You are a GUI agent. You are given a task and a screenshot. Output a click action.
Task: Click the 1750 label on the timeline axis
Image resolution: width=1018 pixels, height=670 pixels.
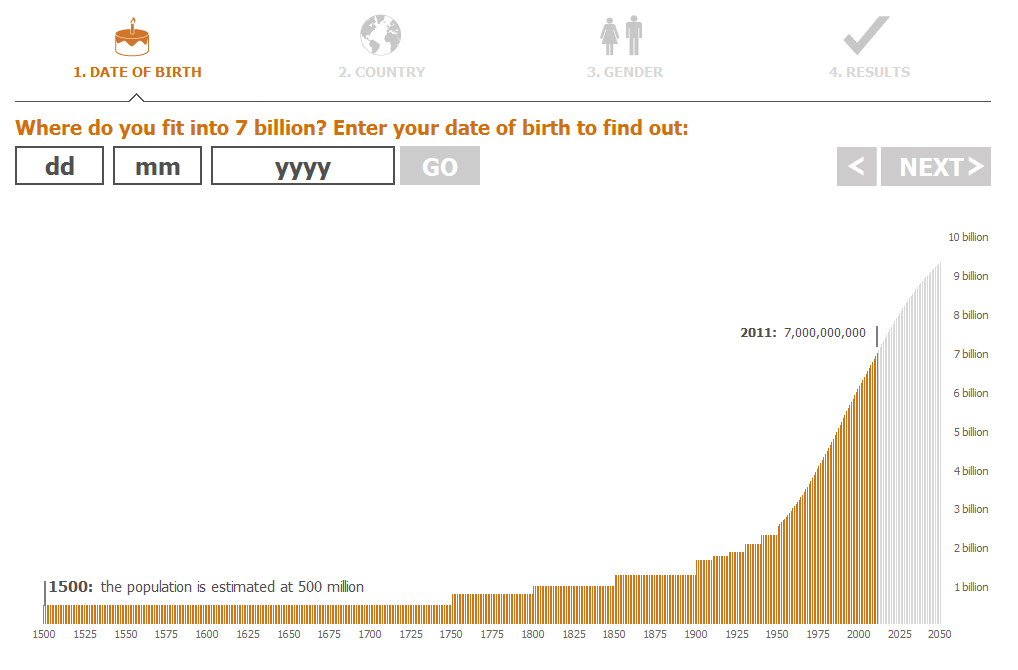pos(452,634)
